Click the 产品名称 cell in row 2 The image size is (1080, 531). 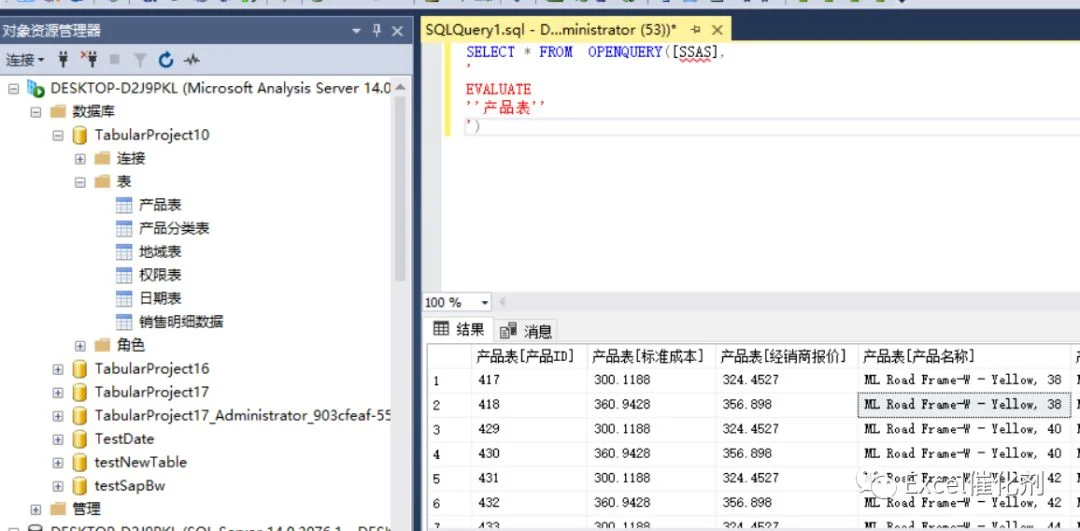click(x=965, y=405)
